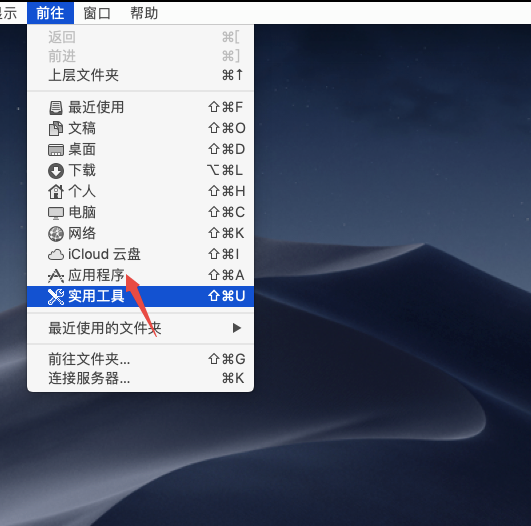Select 下载 label in menu
531x526 pixels.
coord(82,170)
